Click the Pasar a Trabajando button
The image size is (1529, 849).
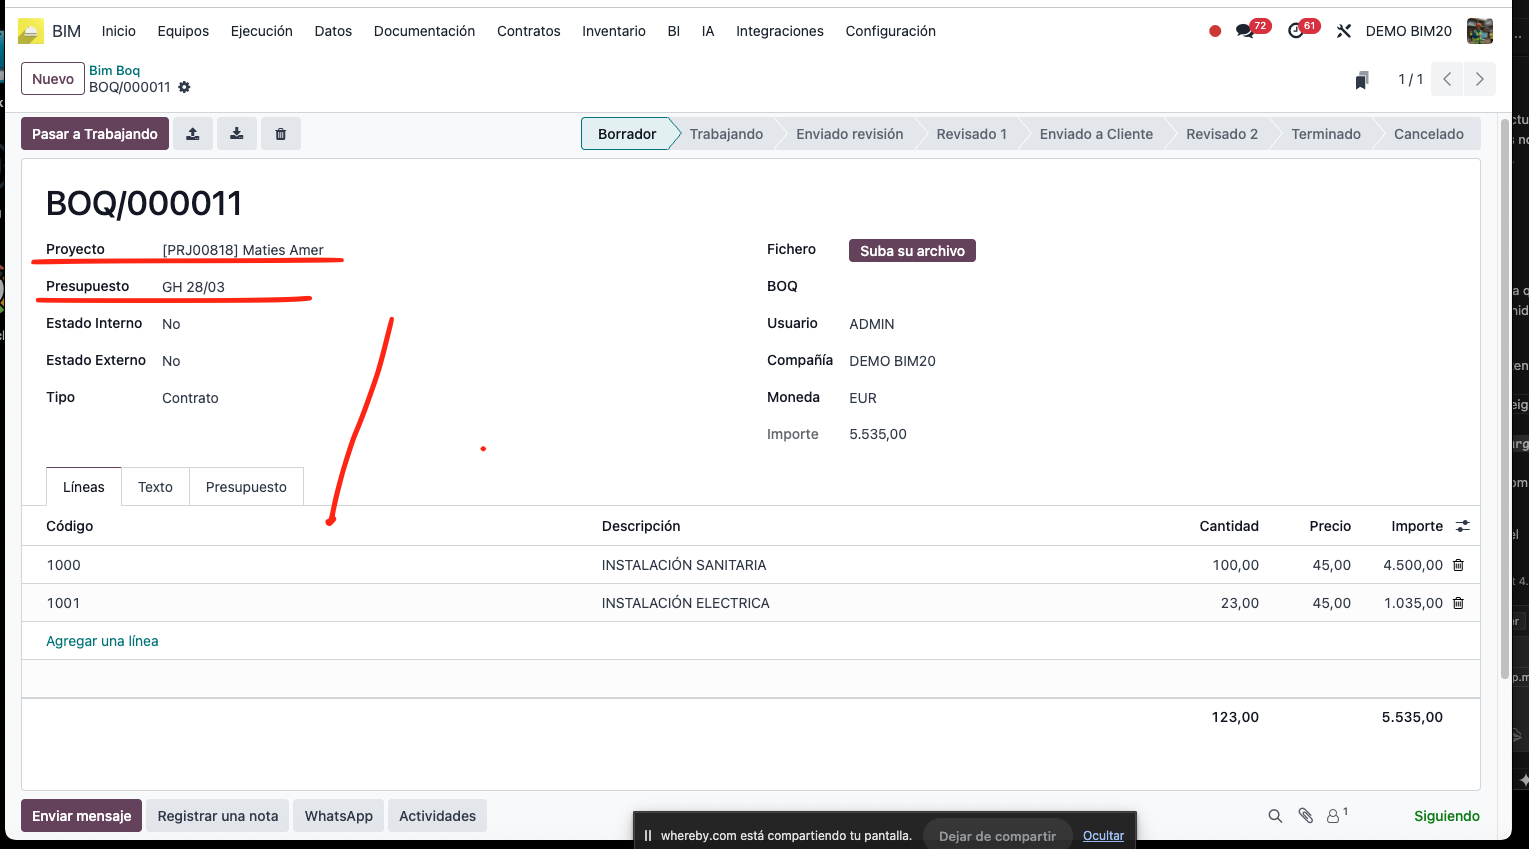pyautogui.click(x=95, y=134)
